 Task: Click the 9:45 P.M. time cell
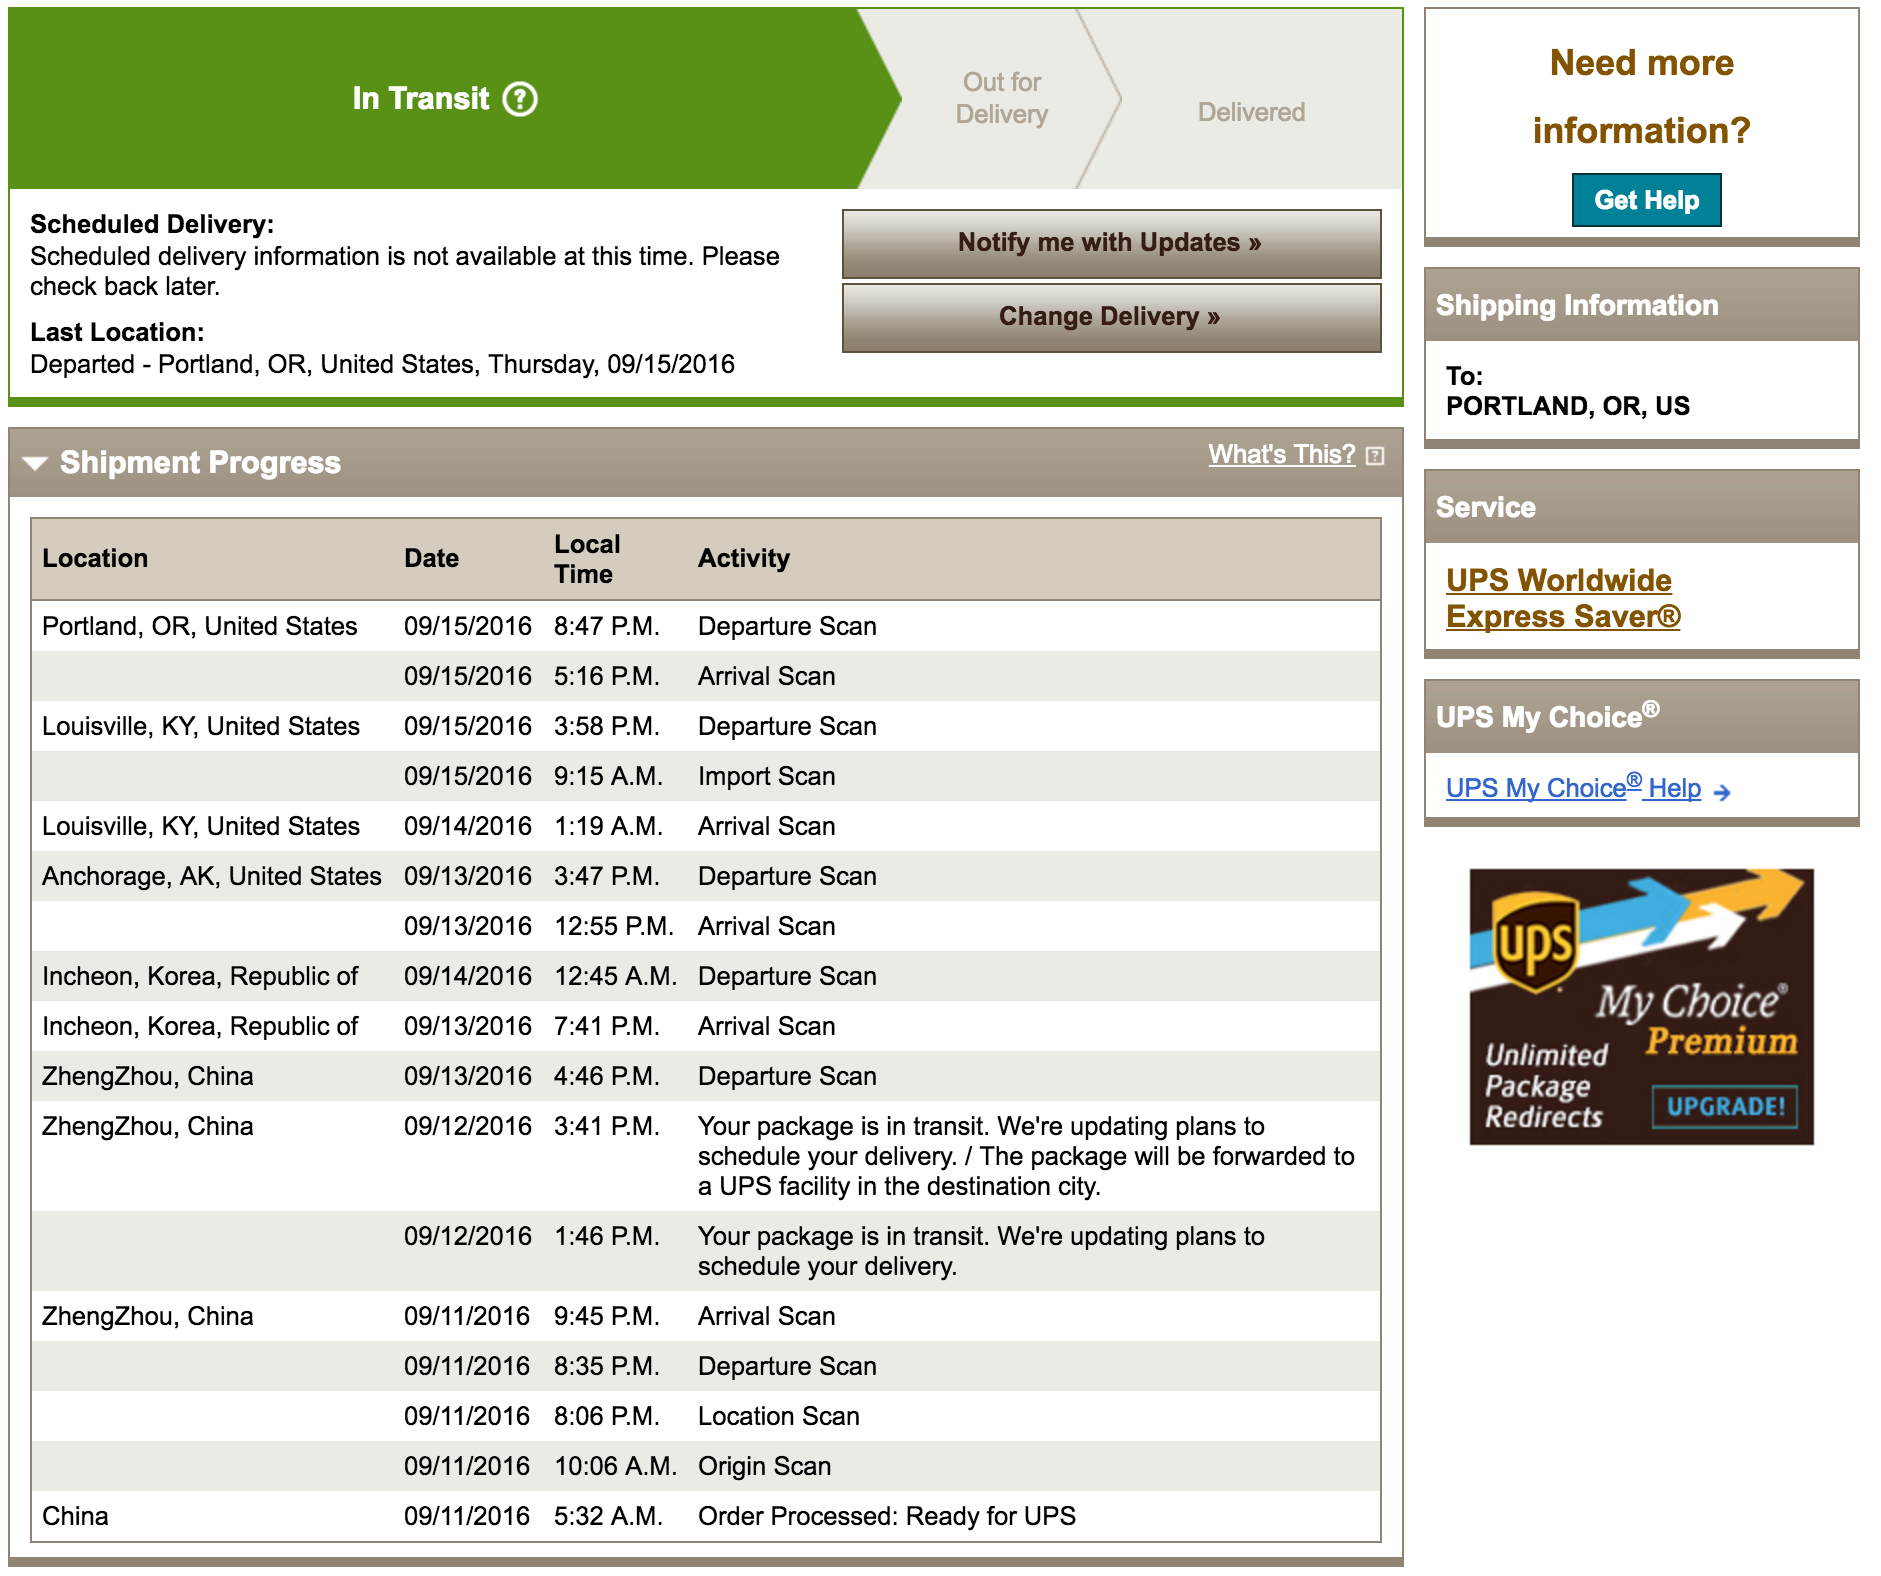tap(606, 1316)
